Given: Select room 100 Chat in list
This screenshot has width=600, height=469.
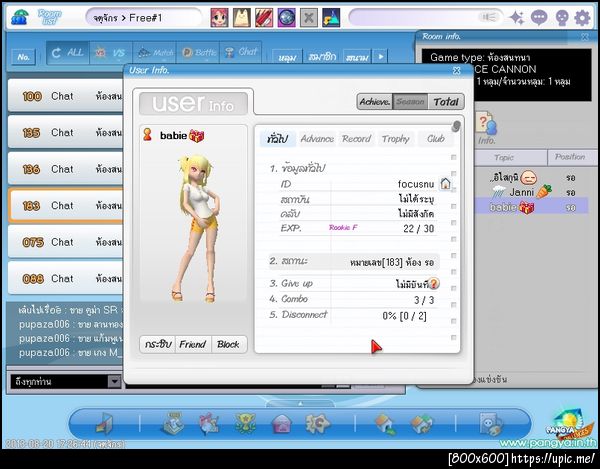Looking at the screenshot, I should (x=65, y=96).
